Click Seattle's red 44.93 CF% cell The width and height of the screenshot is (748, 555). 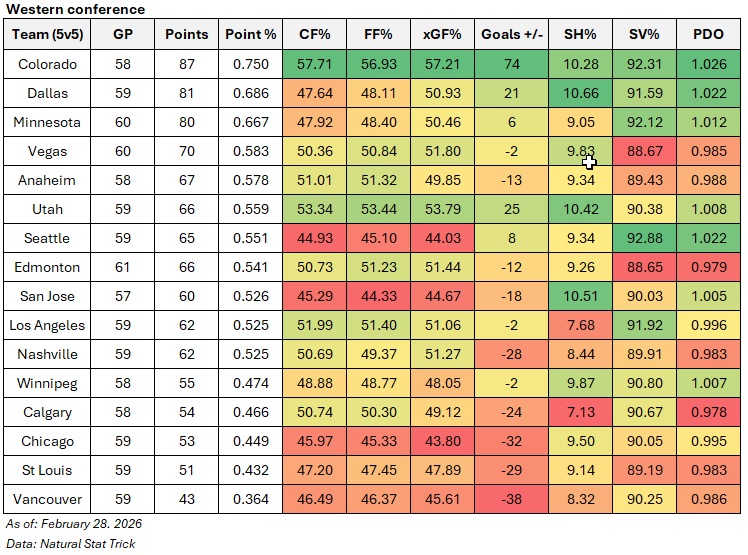315,238
